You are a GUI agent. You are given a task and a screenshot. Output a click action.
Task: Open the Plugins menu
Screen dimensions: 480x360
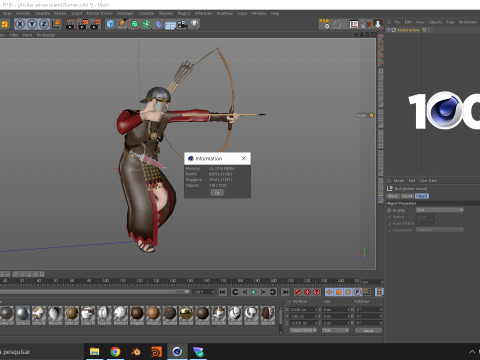[x=184, y=13]
